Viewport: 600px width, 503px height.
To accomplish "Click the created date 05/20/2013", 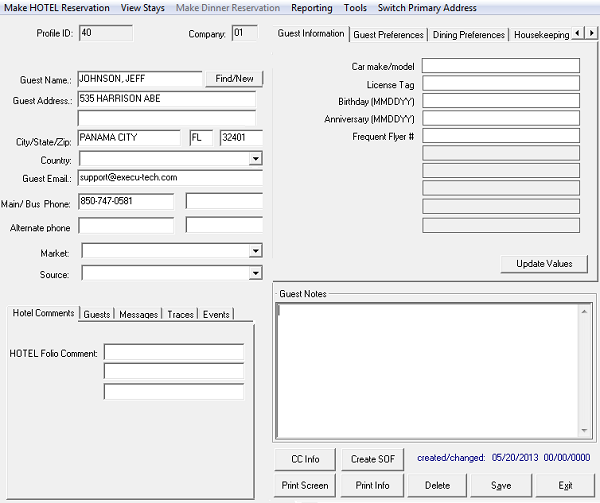I will pos(515,457).
